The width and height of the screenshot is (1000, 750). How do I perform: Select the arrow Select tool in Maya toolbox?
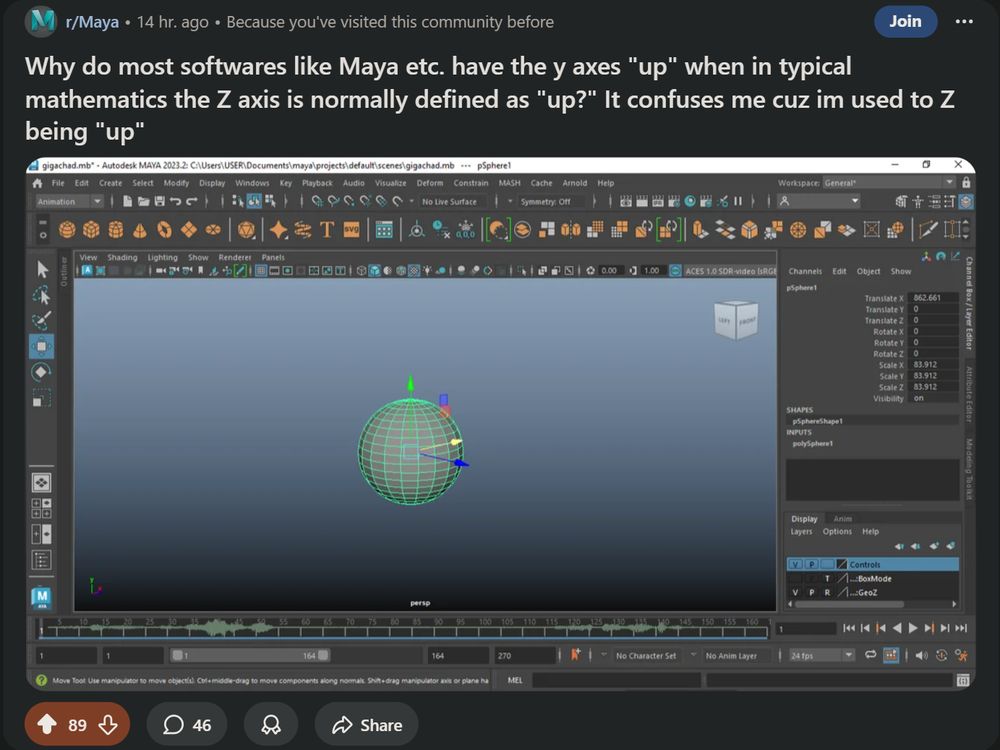42,269
